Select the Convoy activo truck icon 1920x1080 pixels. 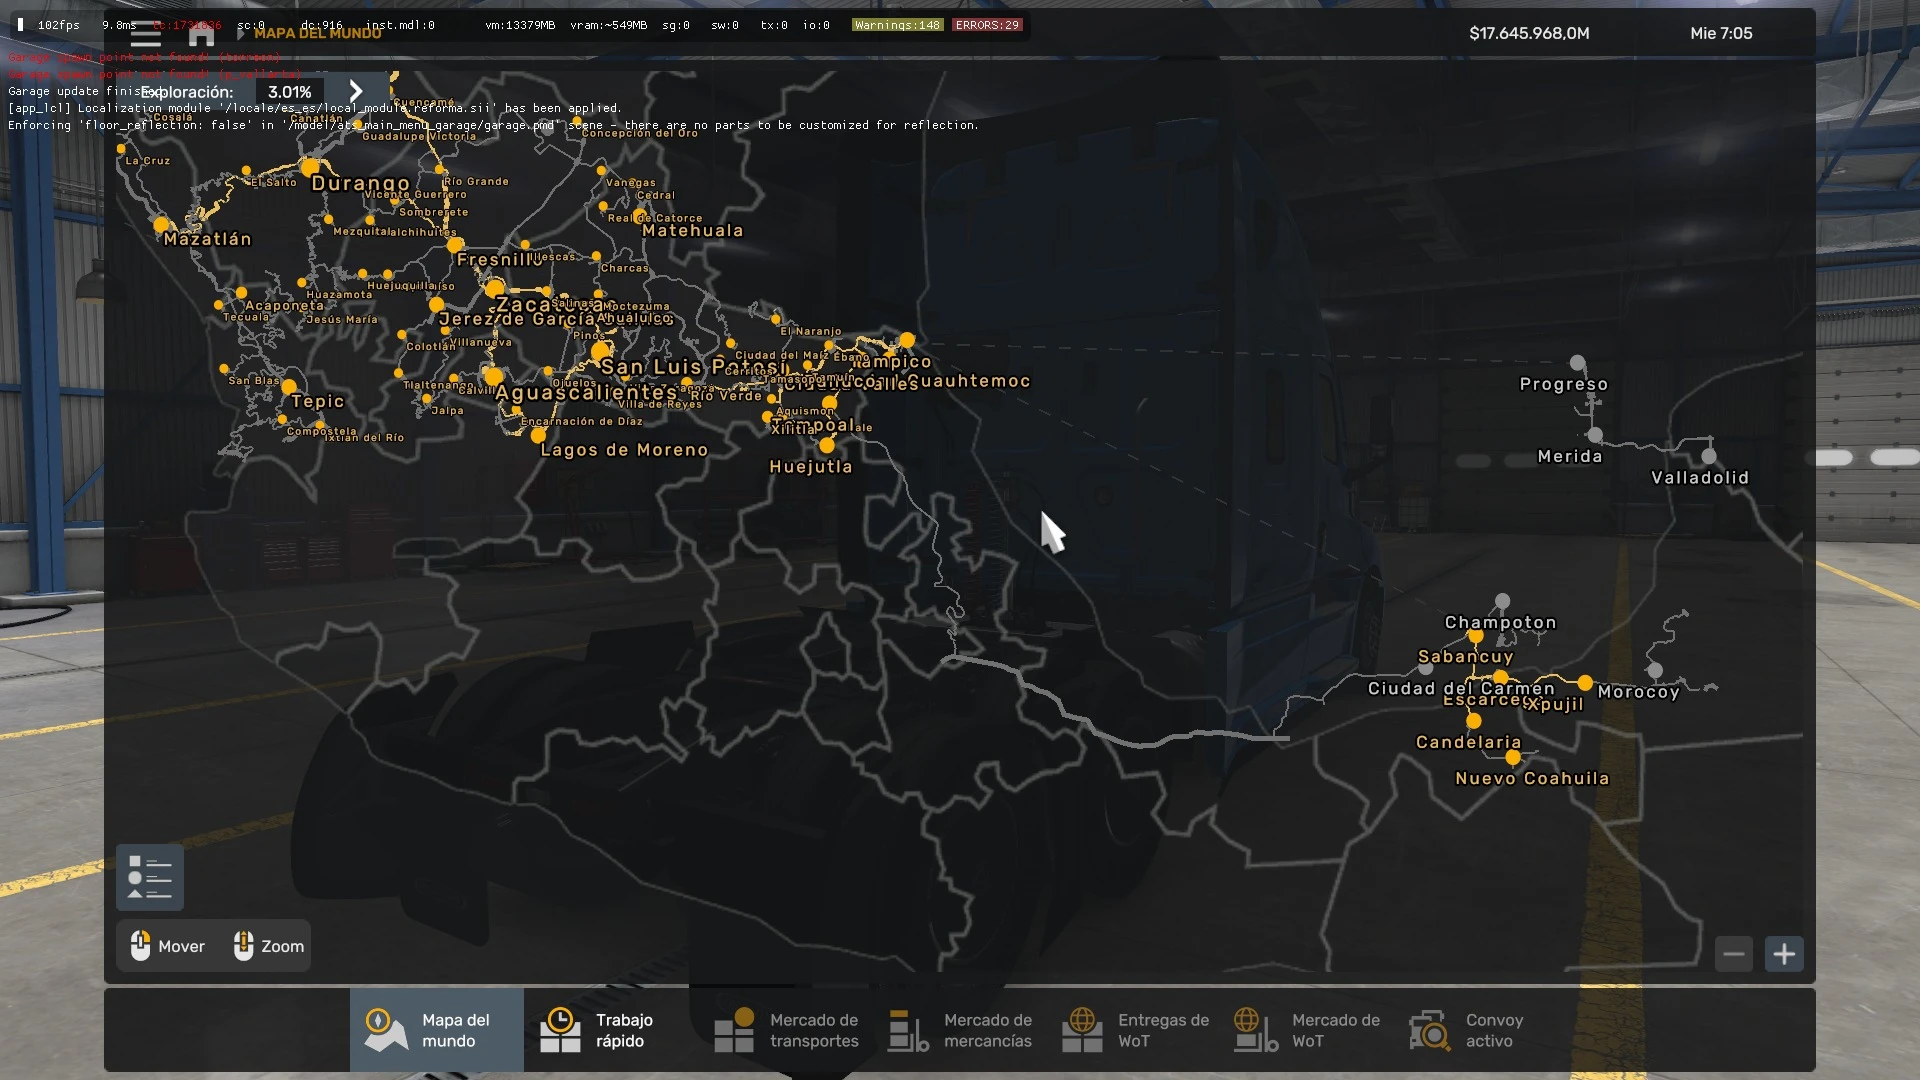(1430, 1029)
